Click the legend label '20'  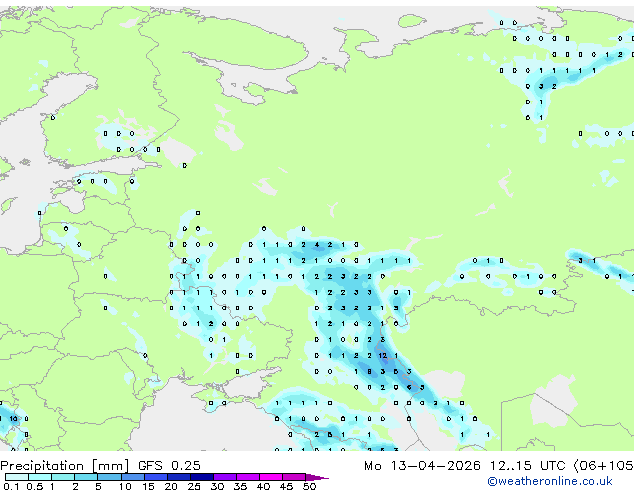[x=171, y=486]
